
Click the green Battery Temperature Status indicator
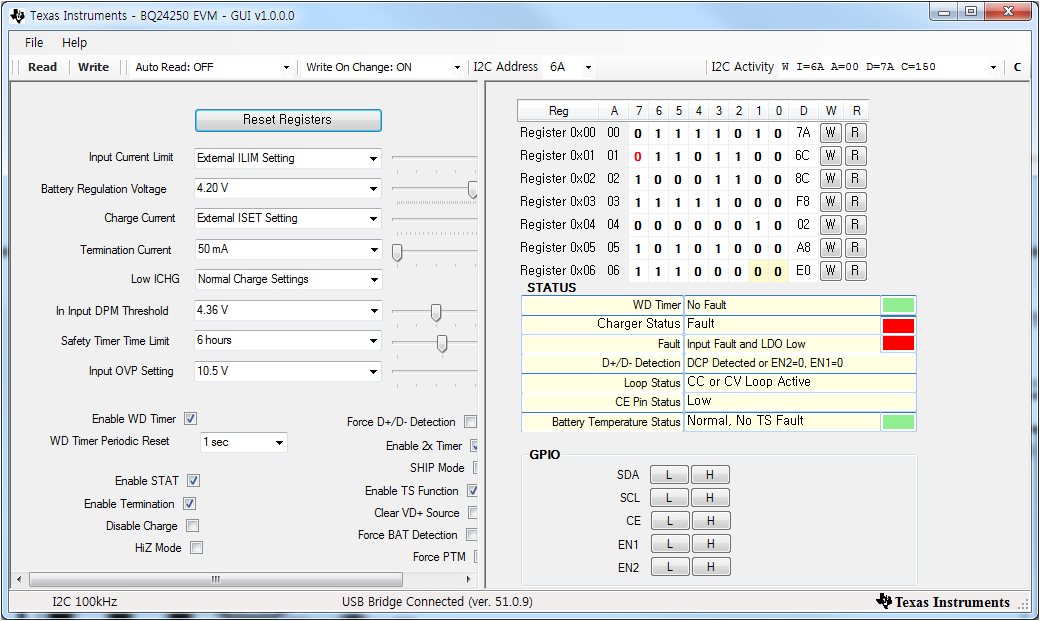pos(898,421)
